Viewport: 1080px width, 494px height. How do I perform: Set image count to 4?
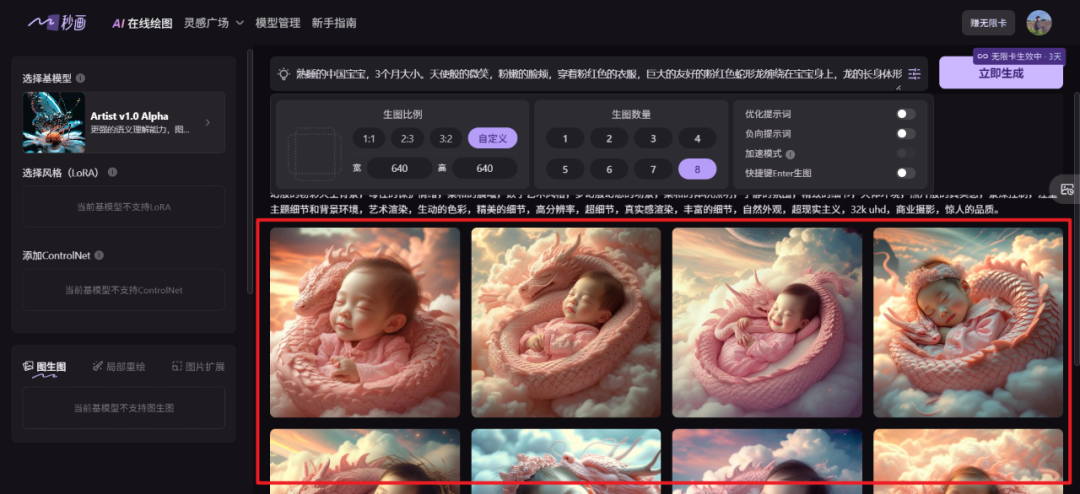click(697, 139)
